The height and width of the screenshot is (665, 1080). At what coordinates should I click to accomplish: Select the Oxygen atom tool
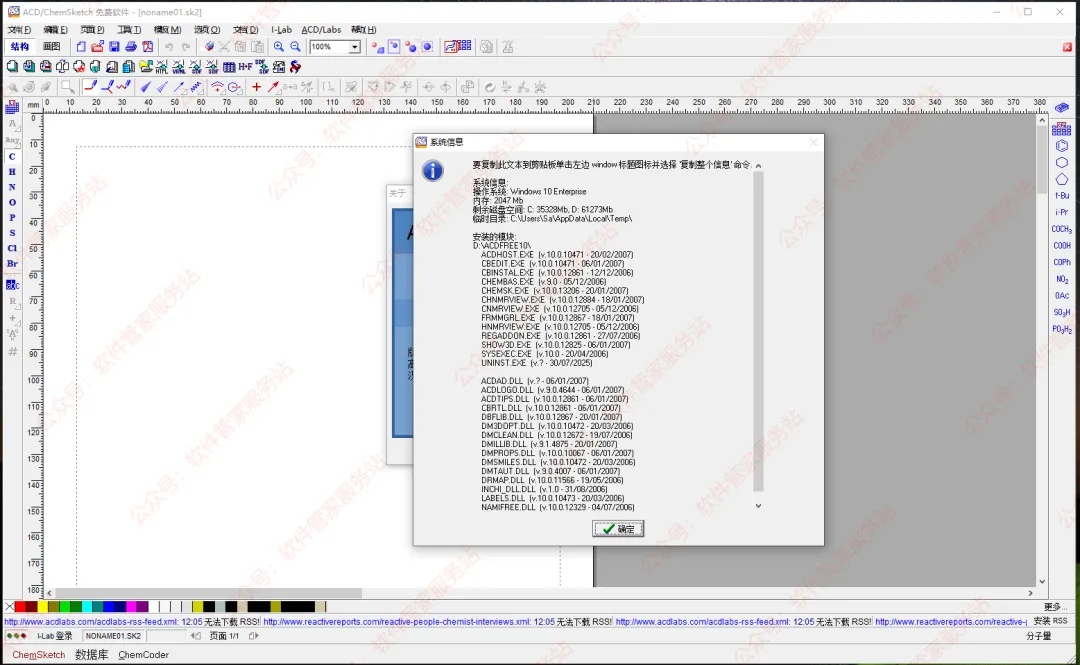(12, 202)
